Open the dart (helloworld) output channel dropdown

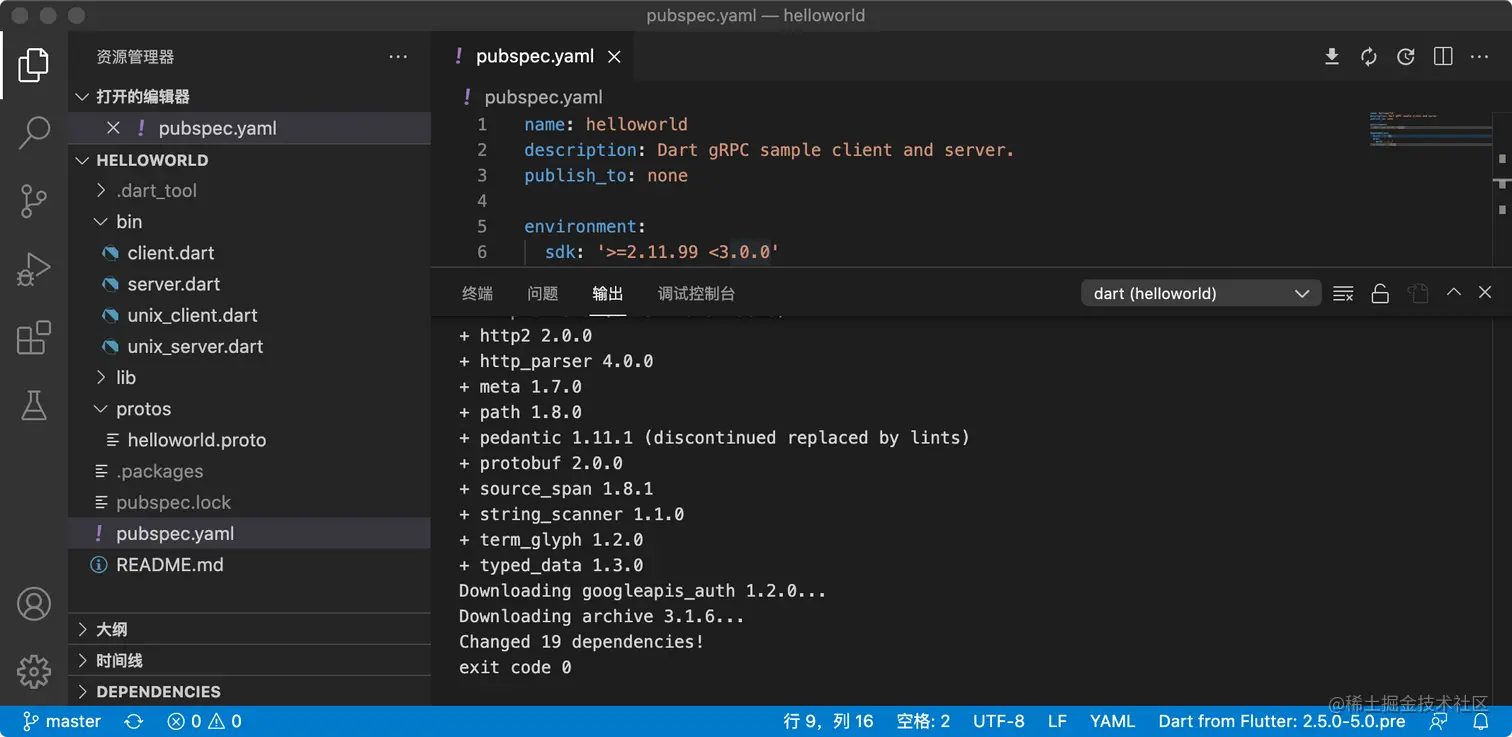click(x=1201, y=293)
